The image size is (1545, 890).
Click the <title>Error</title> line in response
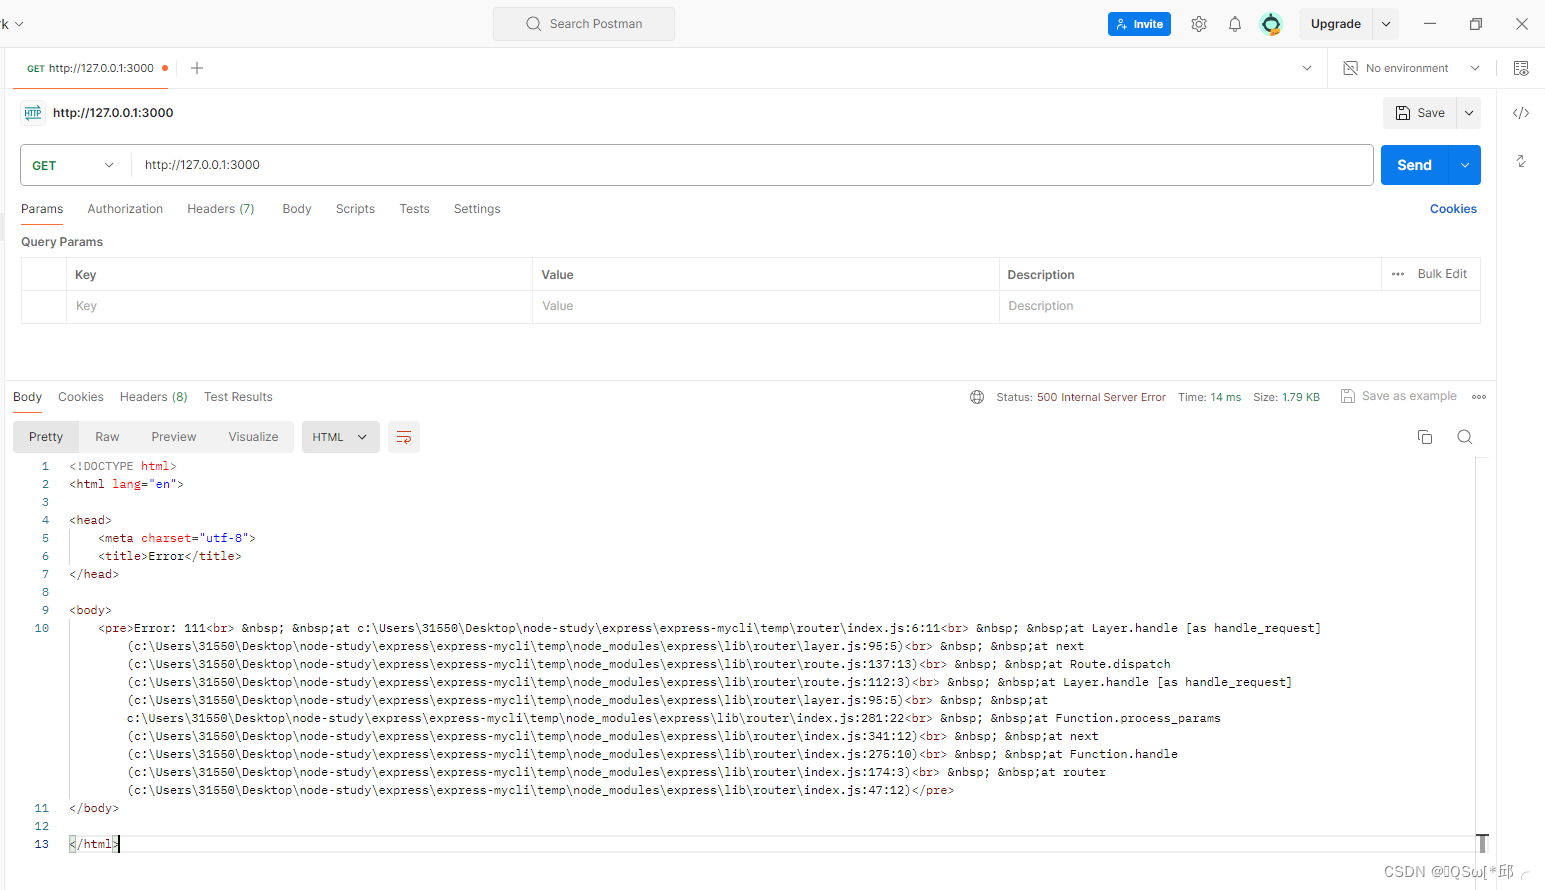click(170, 556)
